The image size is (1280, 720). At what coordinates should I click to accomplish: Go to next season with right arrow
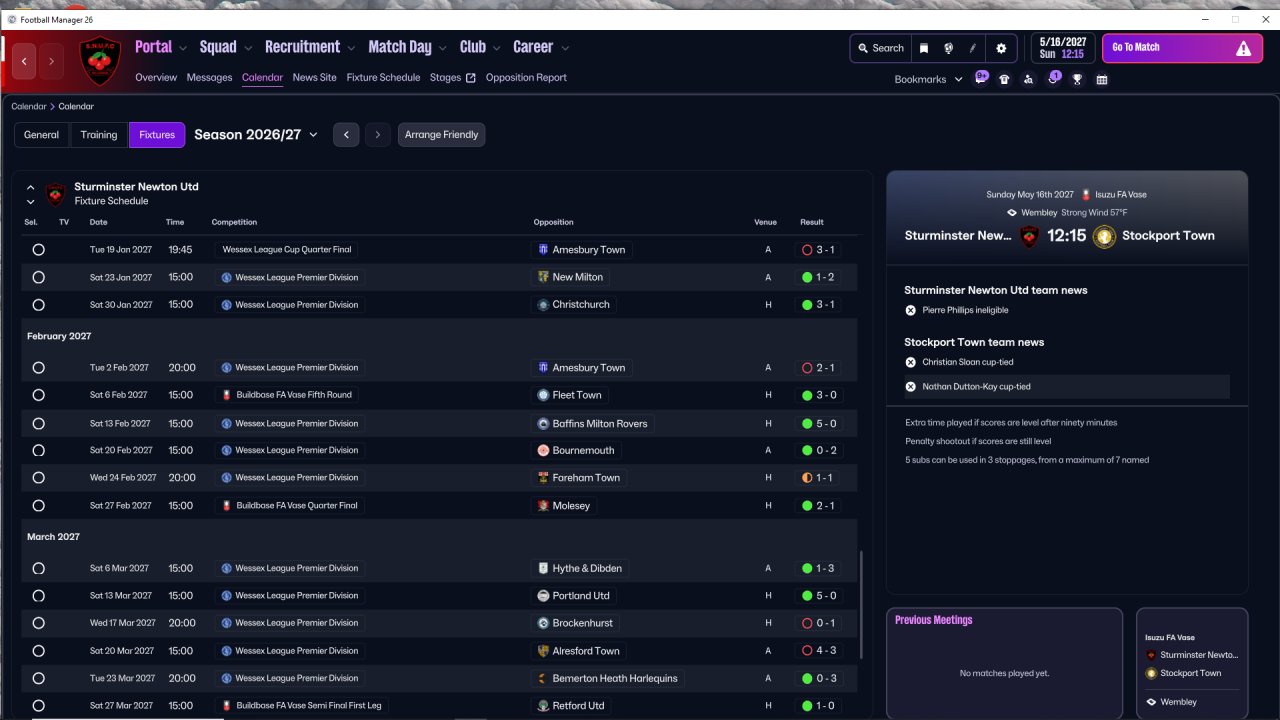pyautogui.click(x=377, y=135)
